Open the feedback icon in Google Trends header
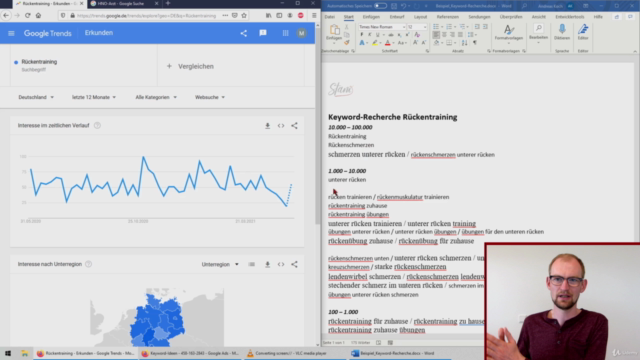This screenshot has height=360, width=640. click(x=263, y=33)
